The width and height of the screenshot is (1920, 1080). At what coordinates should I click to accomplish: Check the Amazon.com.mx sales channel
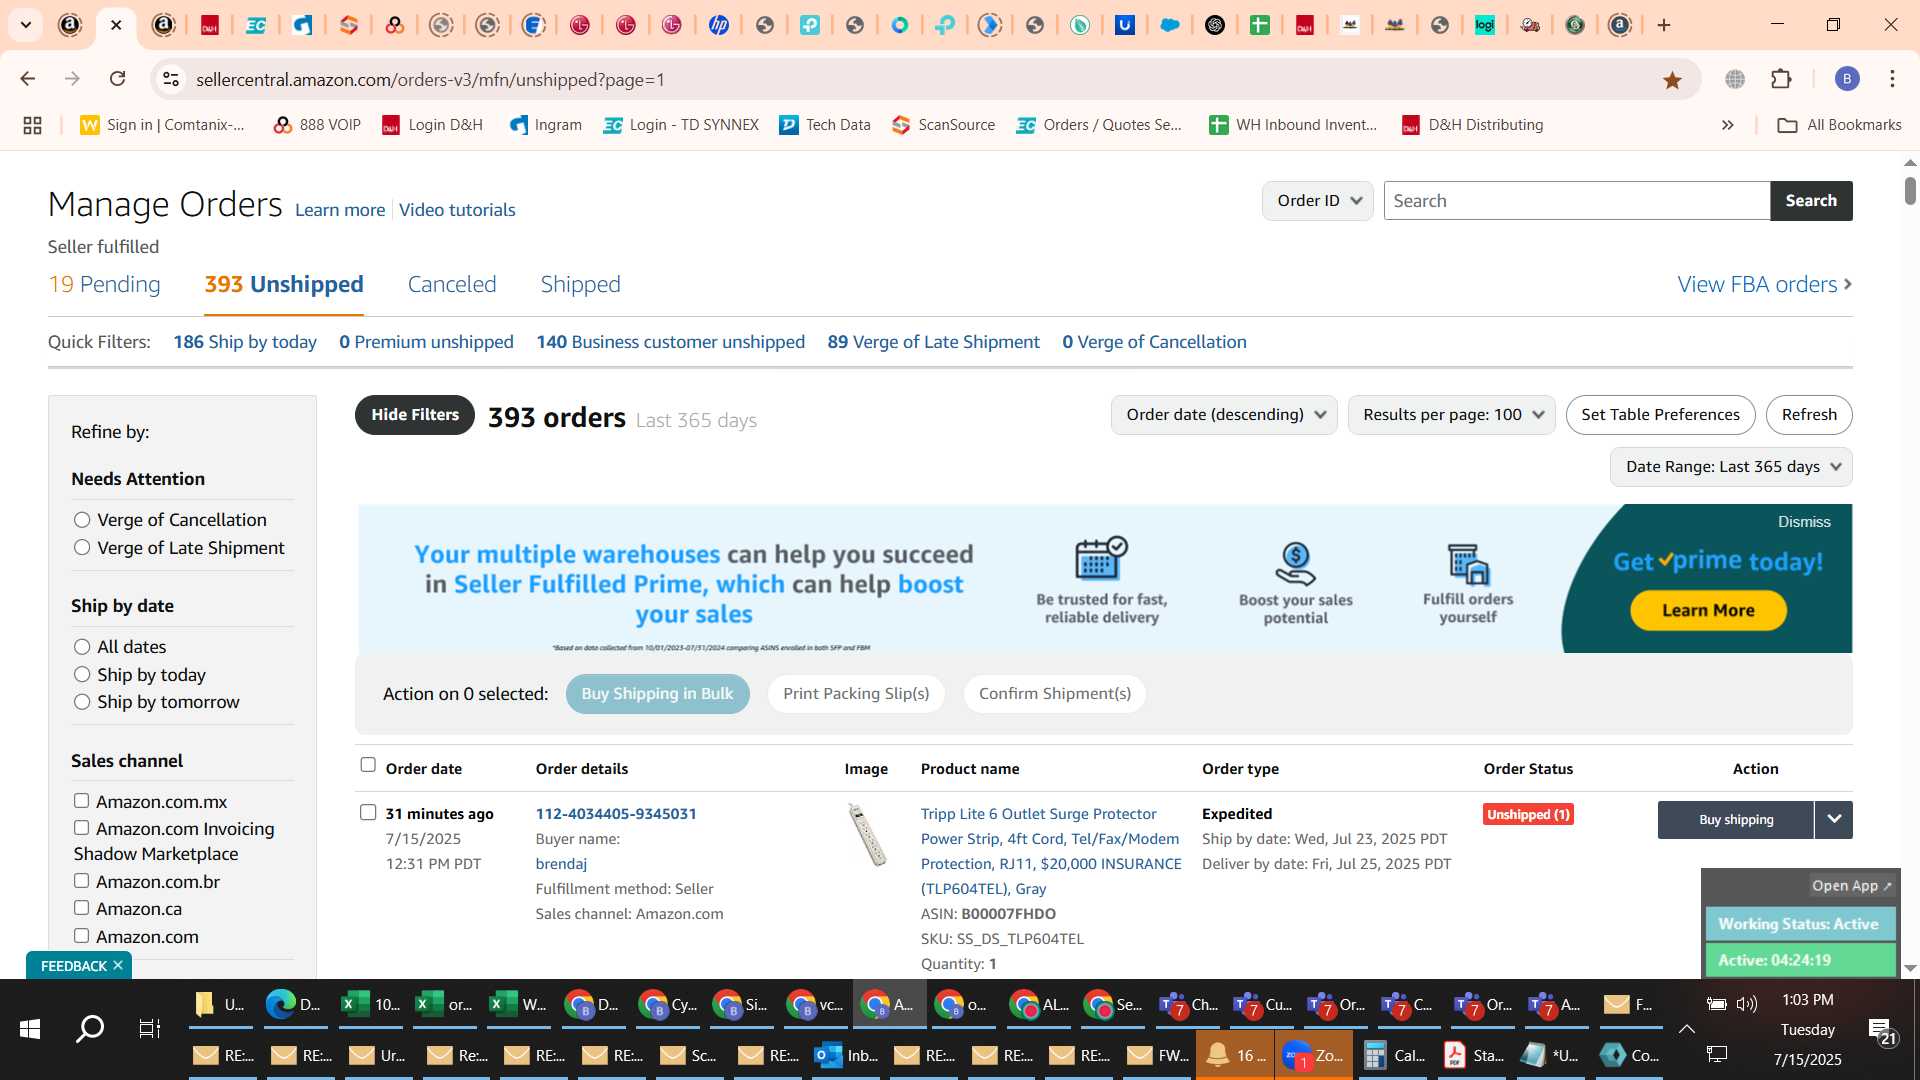81,801
